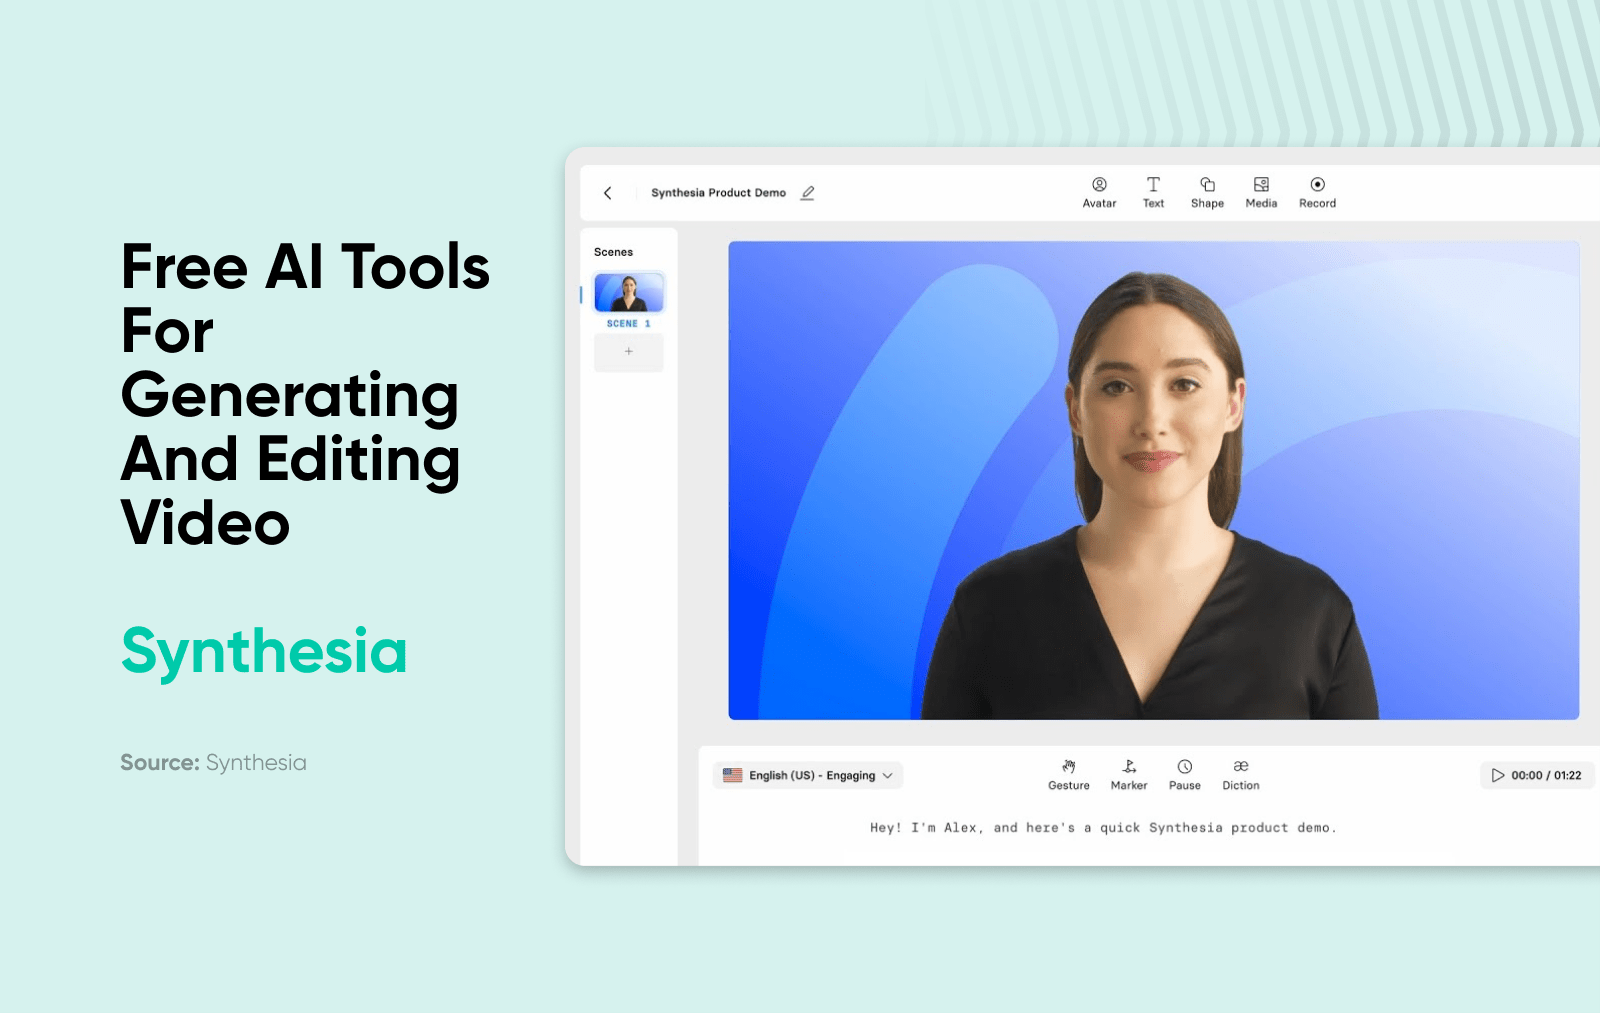Click the script text starting Hey! I'm Alex
This screenshot has width=1600, height=1013.
point(1103,828)
